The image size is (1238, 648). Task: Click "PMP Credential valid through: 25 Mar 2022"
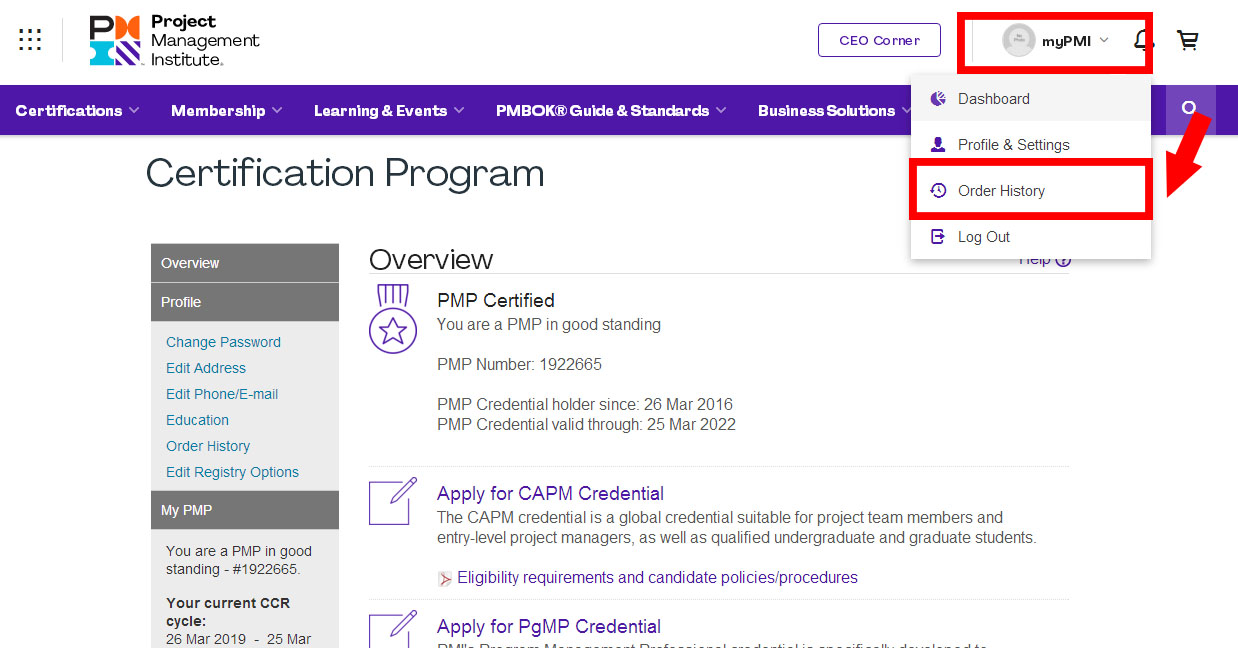tap(586, 424)
